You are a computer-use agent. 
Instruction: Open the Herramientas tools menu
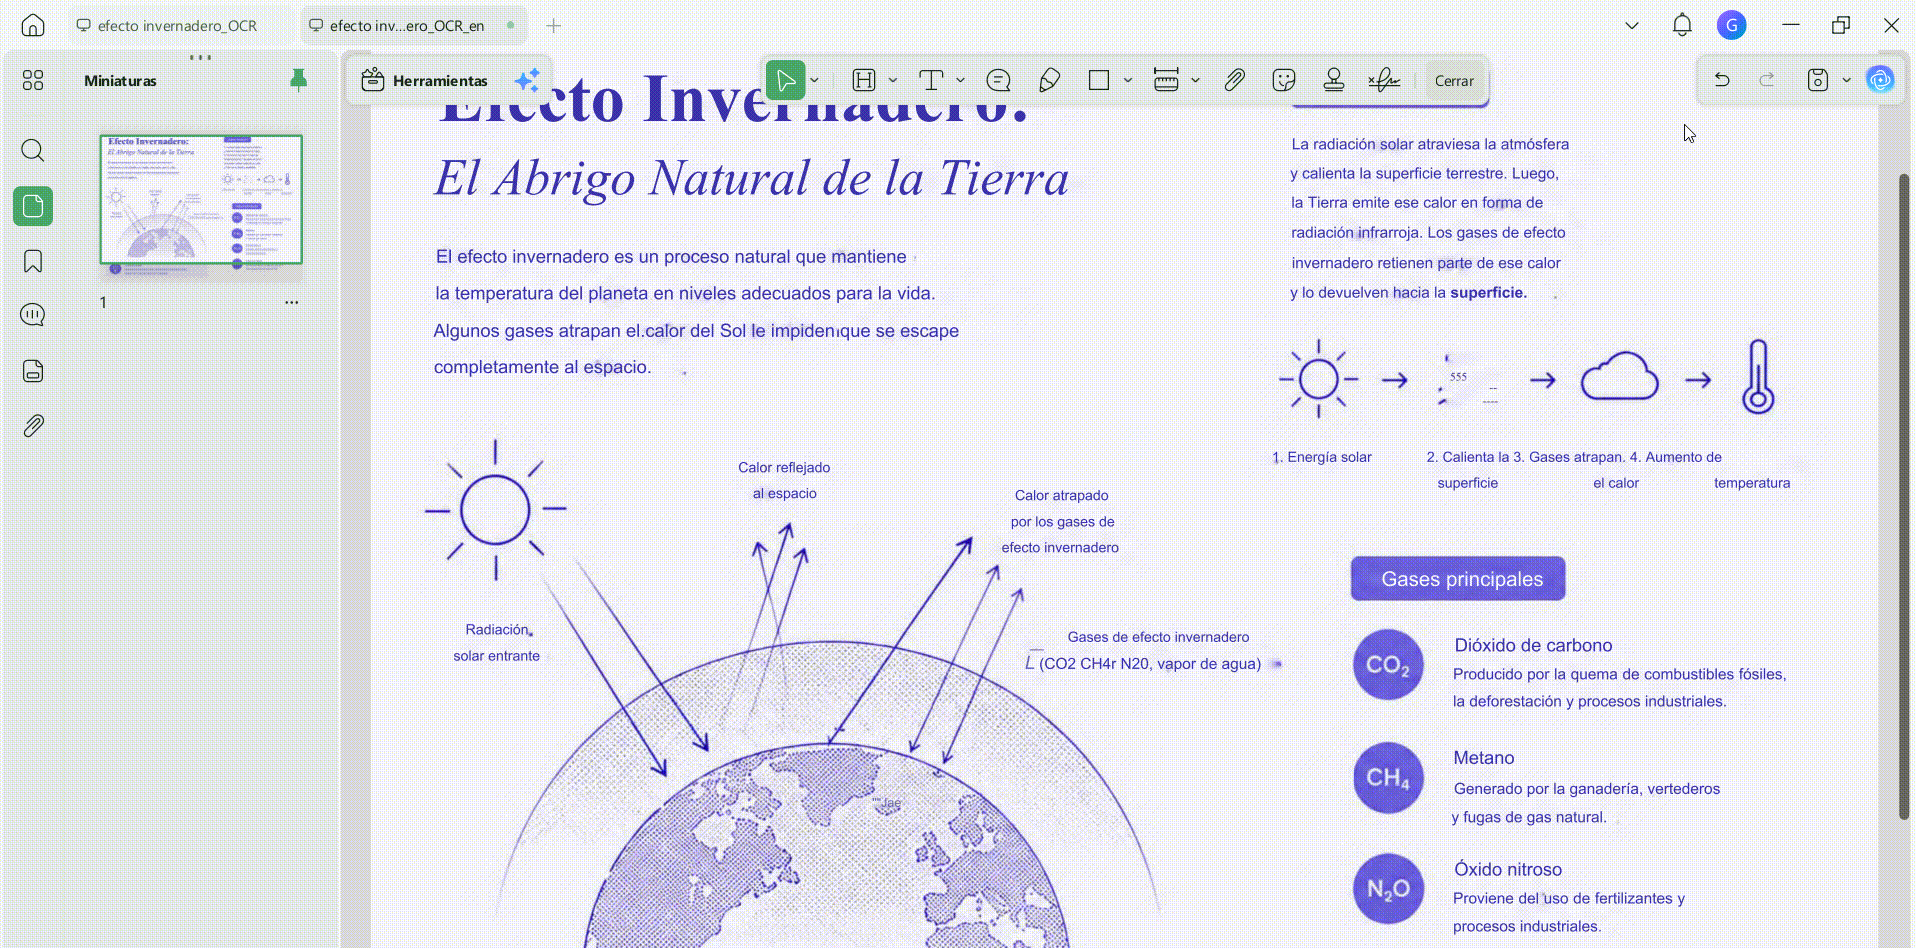425,80
